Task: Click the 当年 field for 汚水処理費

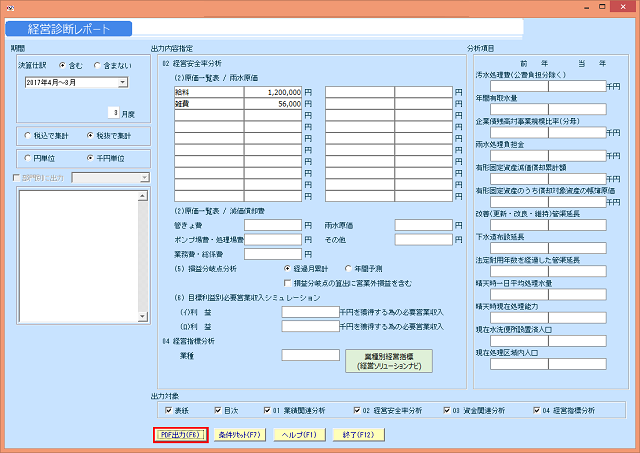Action: (578, 86)
